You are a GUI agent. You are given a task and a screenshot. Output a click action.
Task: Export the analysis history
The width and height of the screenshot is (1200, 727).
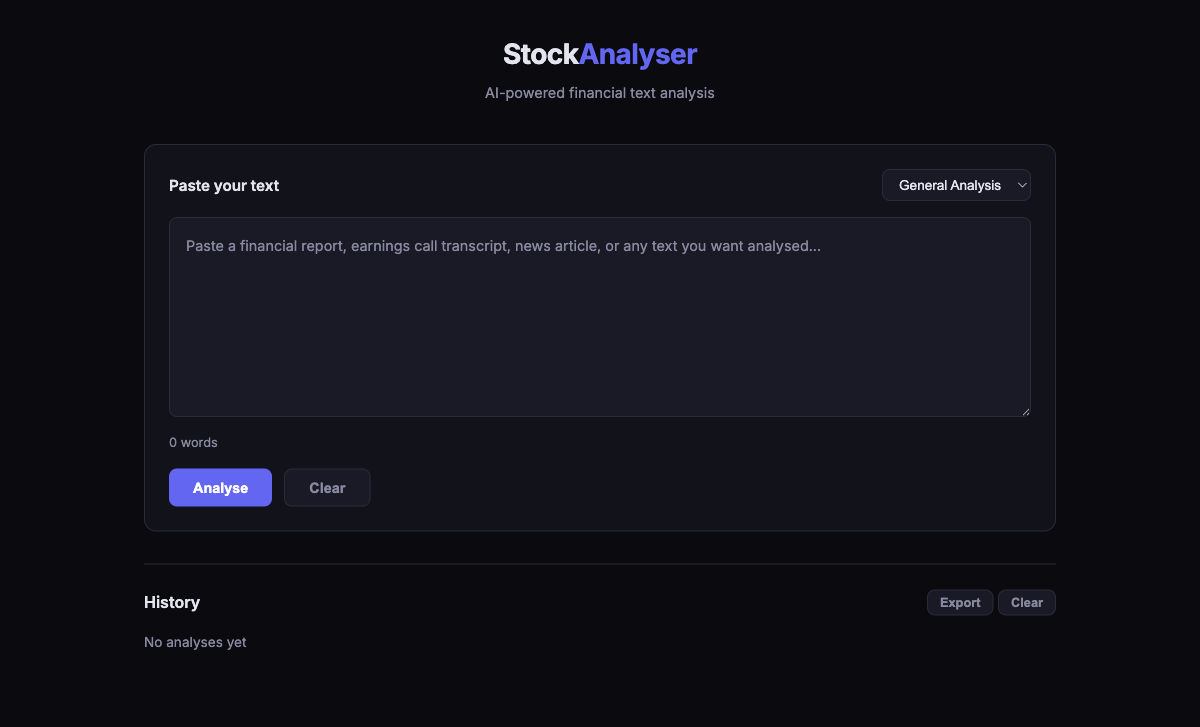tap(959, 602)
